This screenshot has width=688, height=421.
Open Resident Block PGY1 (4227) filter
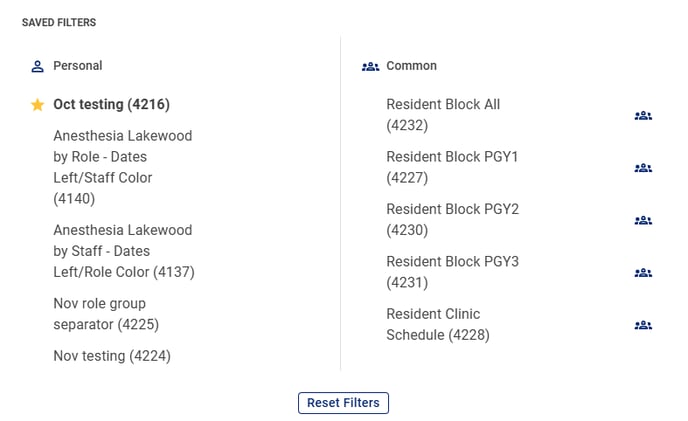tap(452, 167)
